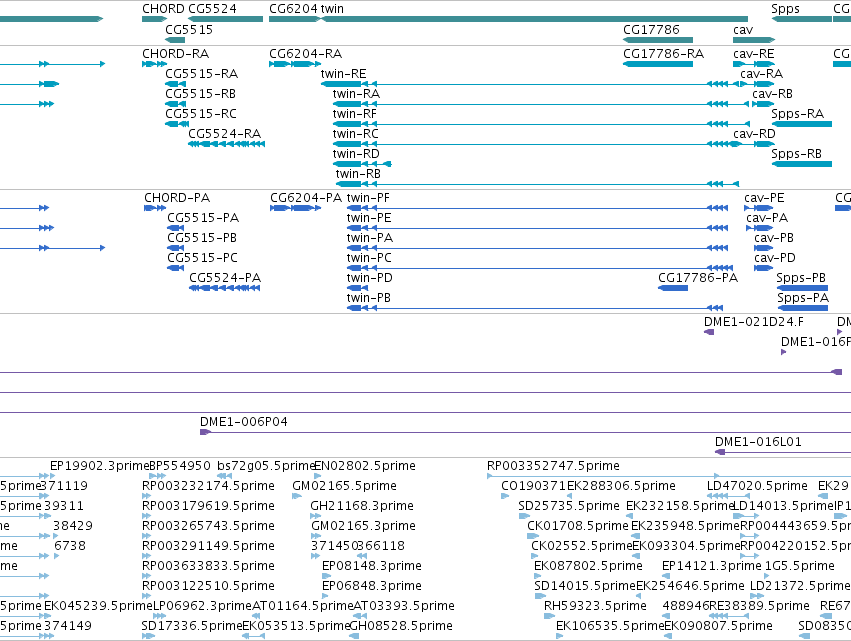Select the CG5515-RC transcript label
The width and height of the screenshot is (851, 641).
[x=201, y=114]
